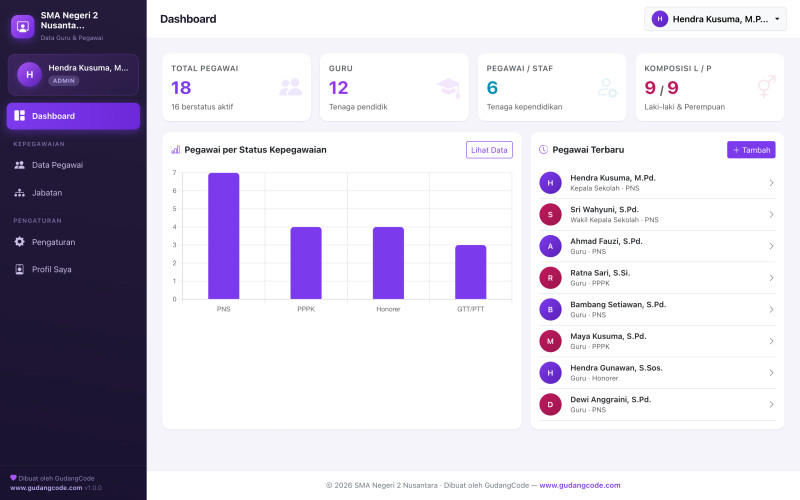This screenshot has width=800, height=500.
Task: Open the Jabatan menu item
Action: tap(73, 193)
